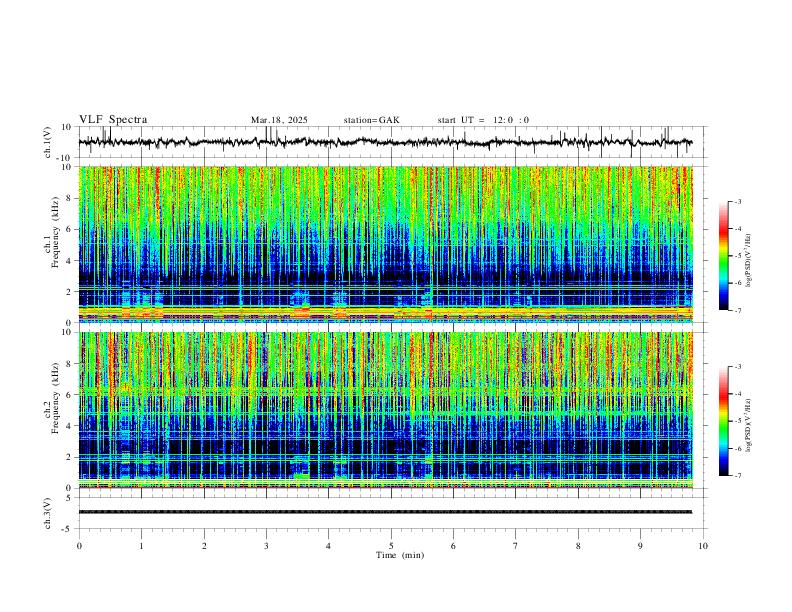Click the "Time (min)" axis label
This screenshot has height=612, width=792.
[x=400, y=555]
